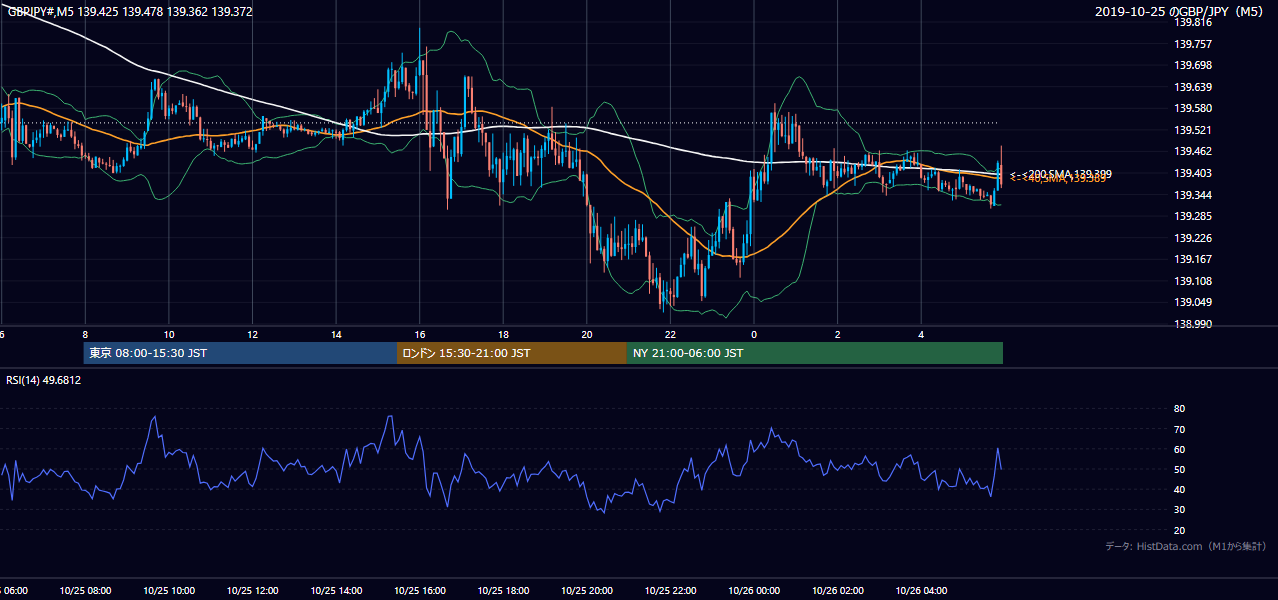This screenshot has height=600, width=1278.
Task: Select the NY 21:00-06:00 JST session bar
Action: pyautogui.click(x=815, y=353)
